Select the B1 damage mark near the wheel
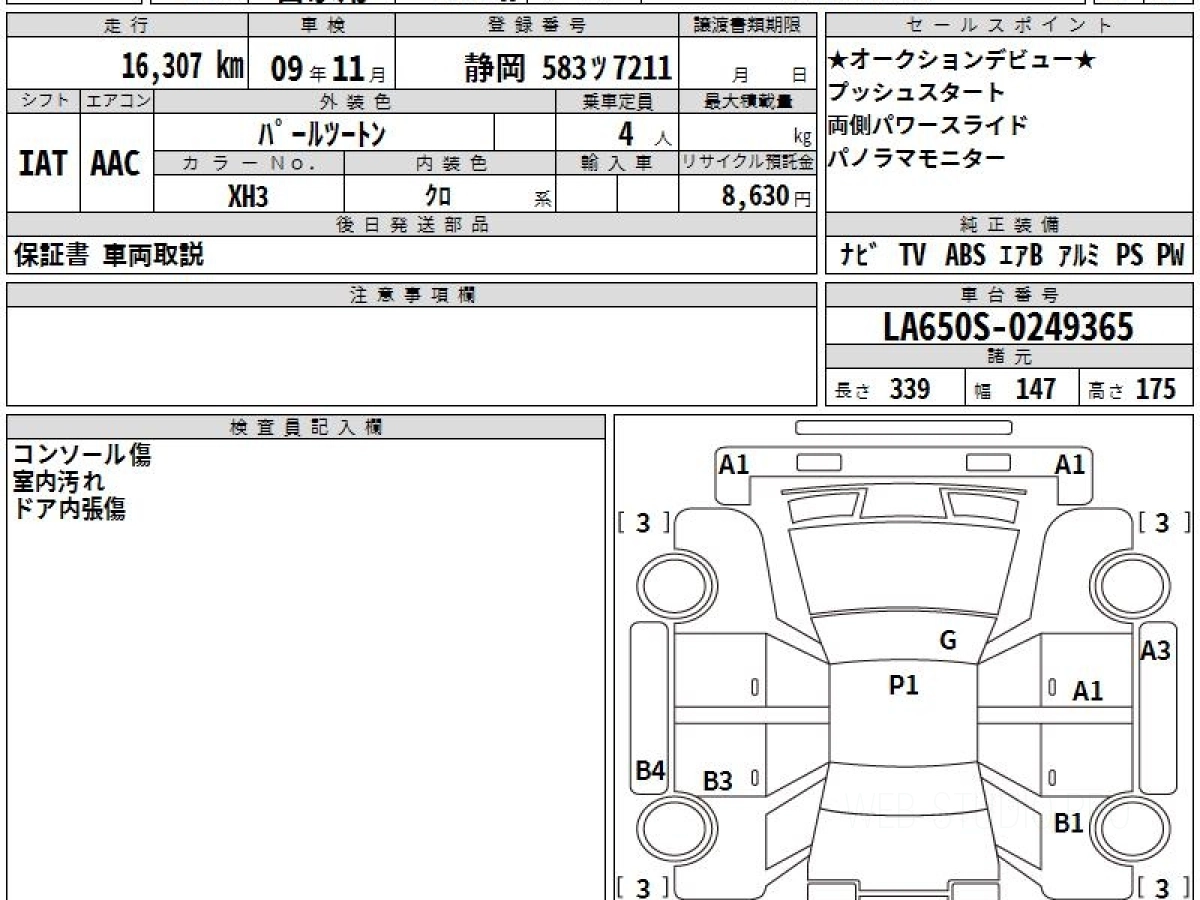Screen dimensions: 1200x900 (x=1069, y=823)
